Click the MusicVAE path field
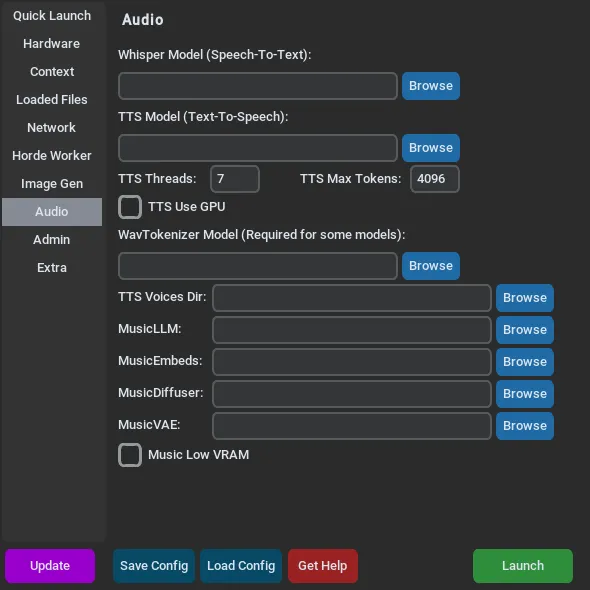 [352, 426]
